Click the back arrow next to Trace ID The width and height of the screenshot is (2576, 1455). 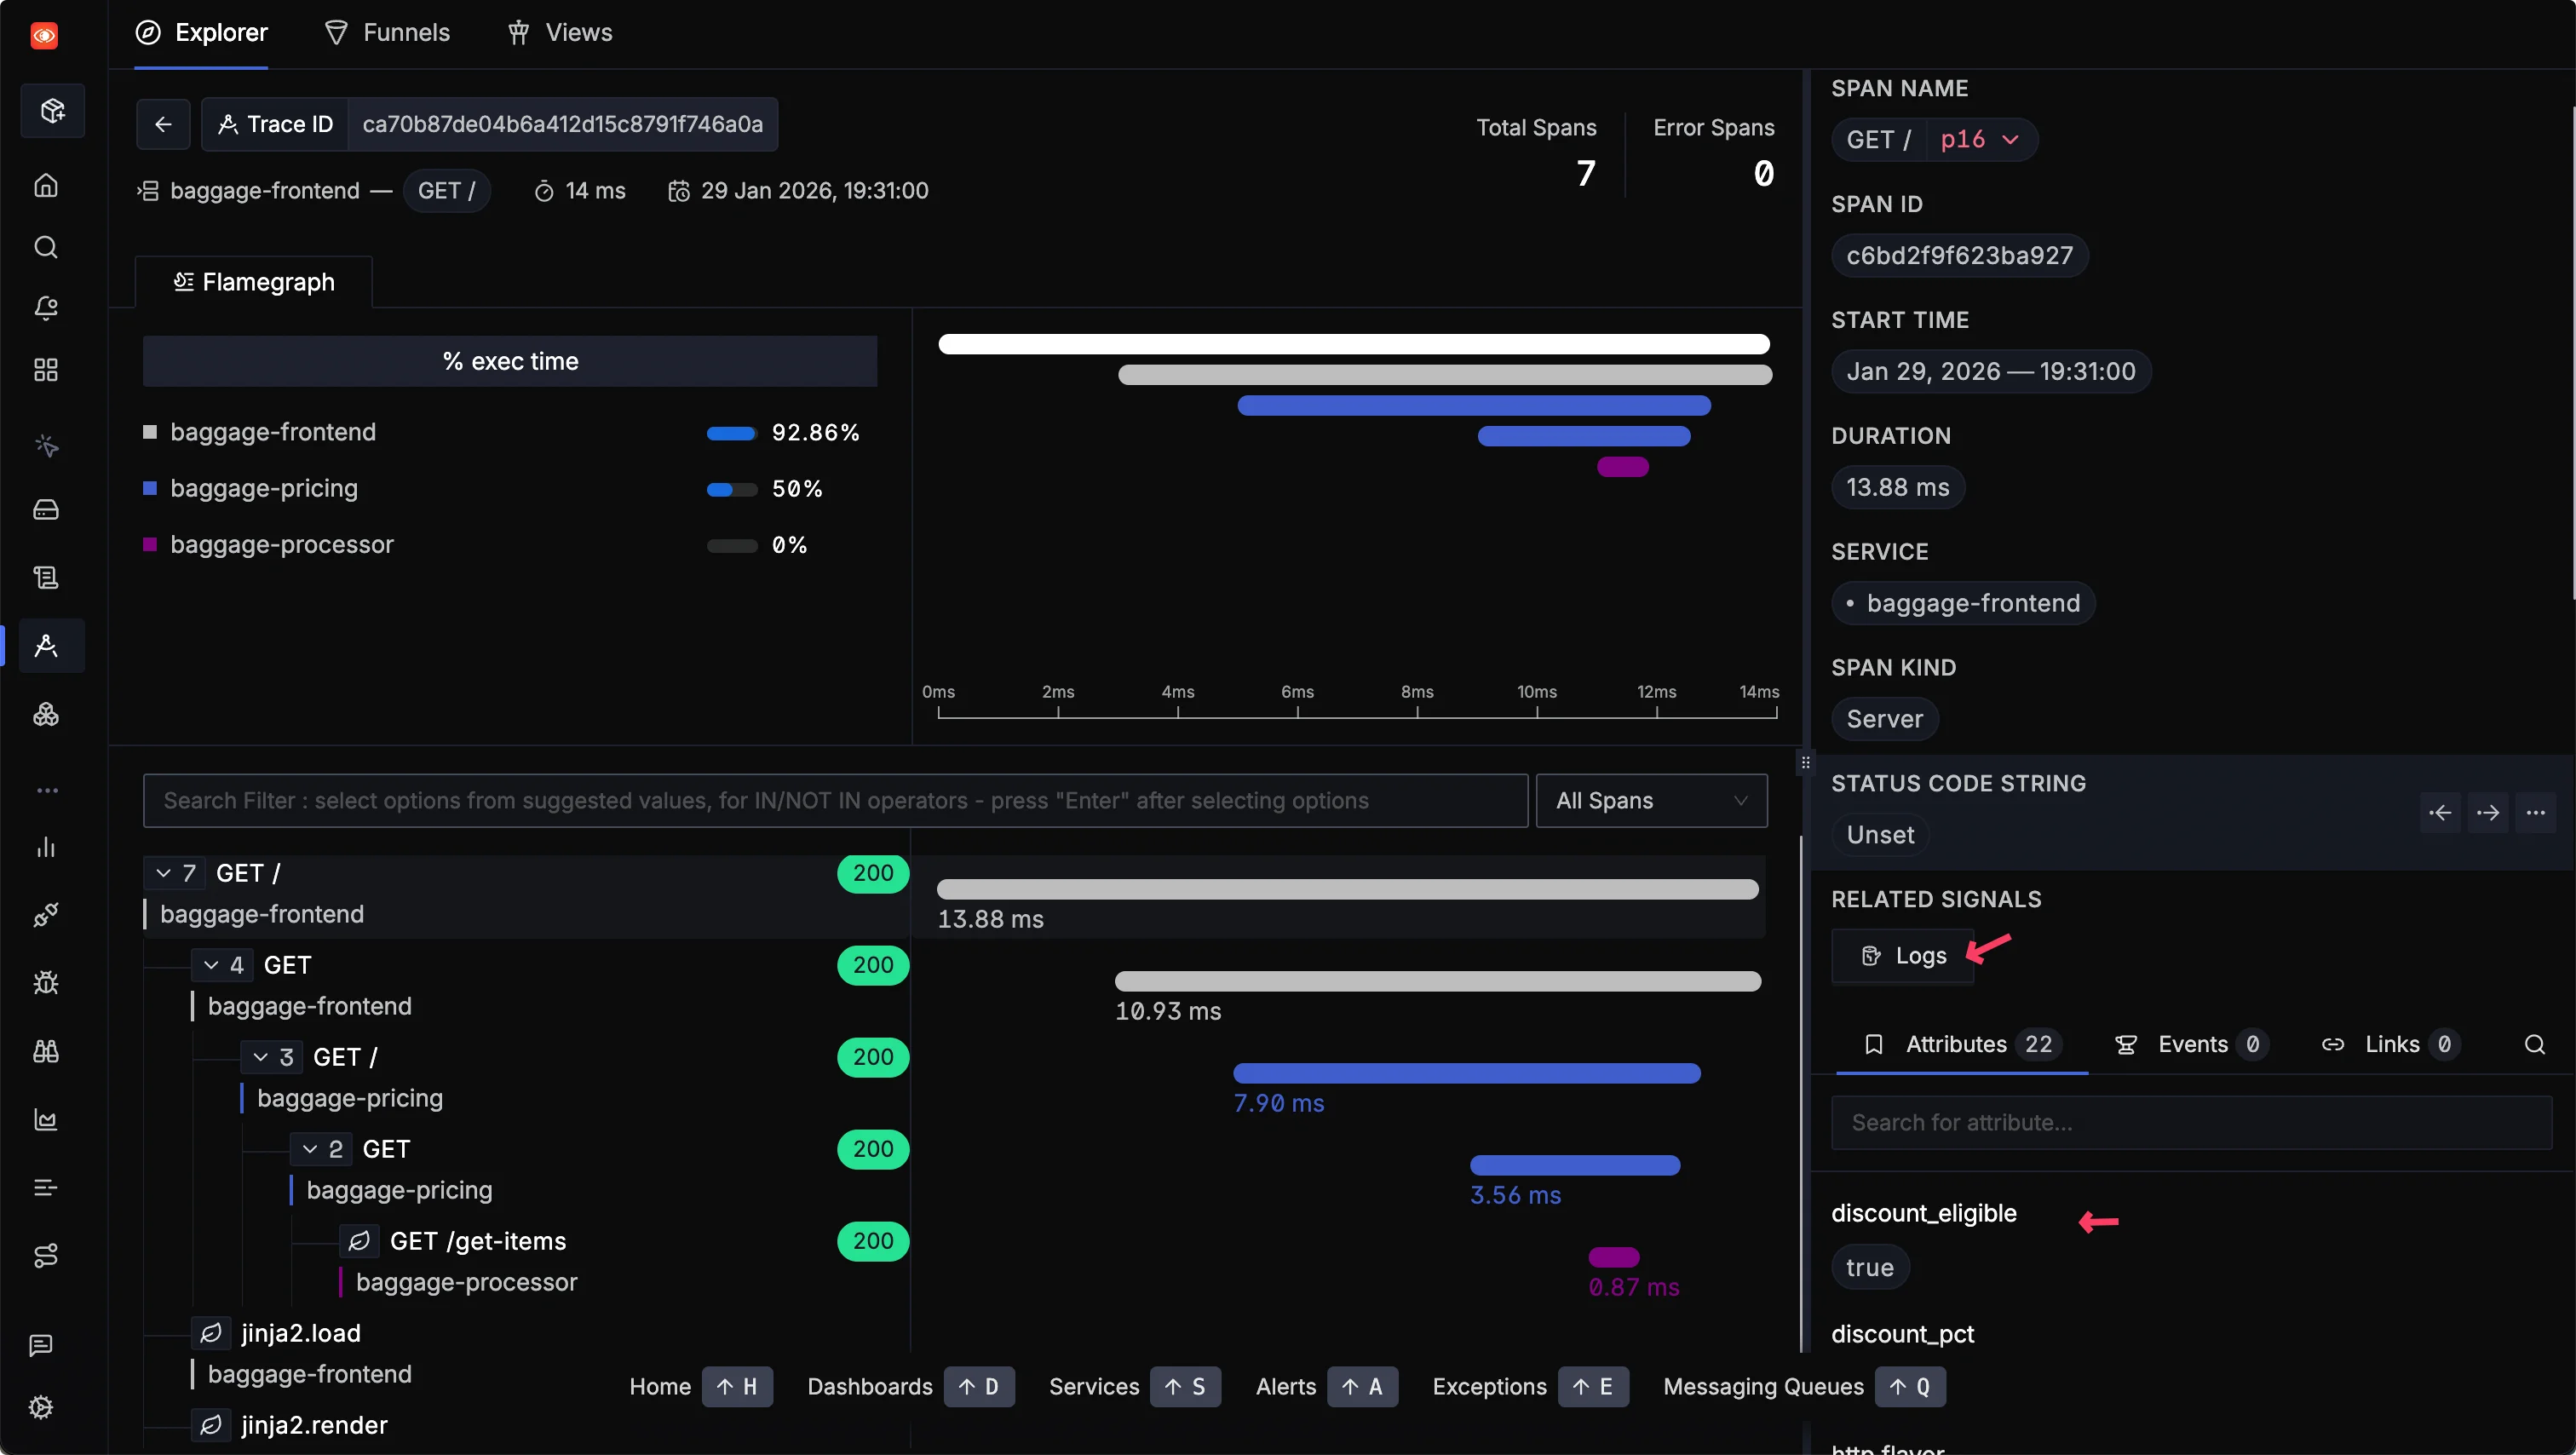point(163,124)
